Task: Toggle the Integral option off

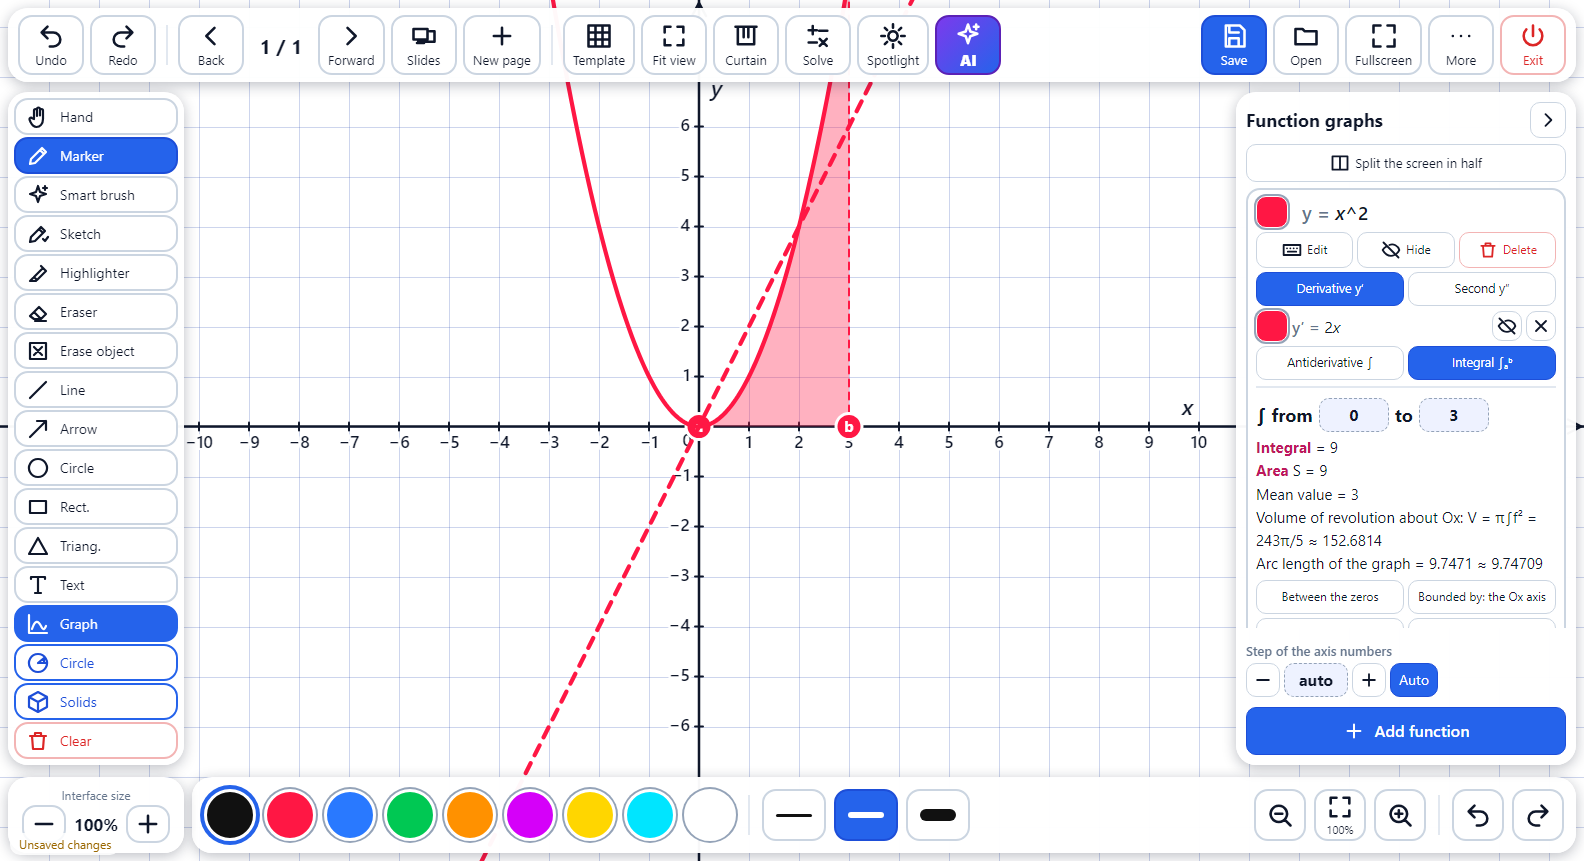Action: click(1482, 363)
